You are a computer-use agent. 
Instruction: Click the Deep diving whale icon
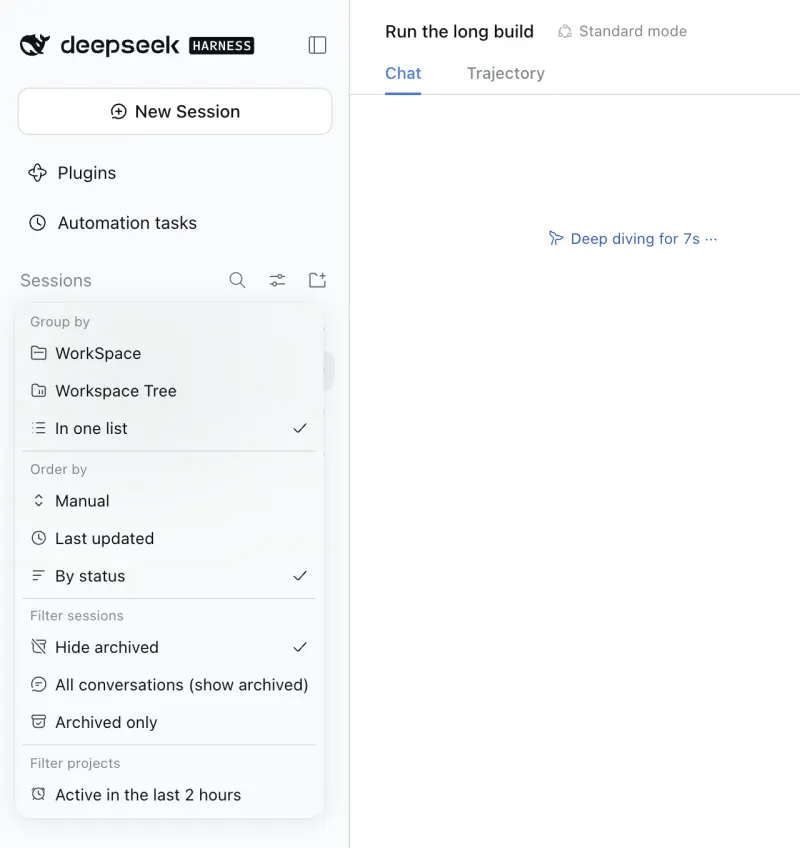(556, 238)
